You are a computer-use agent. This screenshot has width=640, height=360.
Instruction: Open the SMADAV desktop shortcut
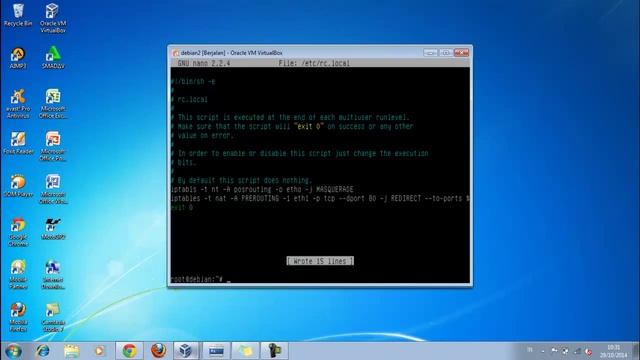[x=53, y=58]
